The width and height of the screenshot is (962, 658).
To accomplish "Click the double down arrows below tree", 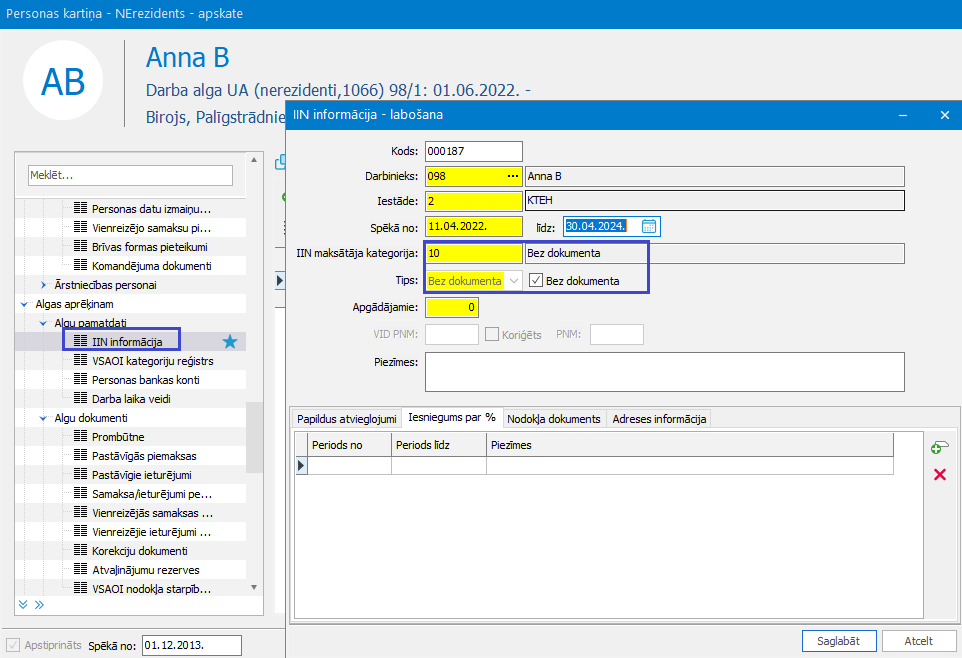I will coord(23,605).
